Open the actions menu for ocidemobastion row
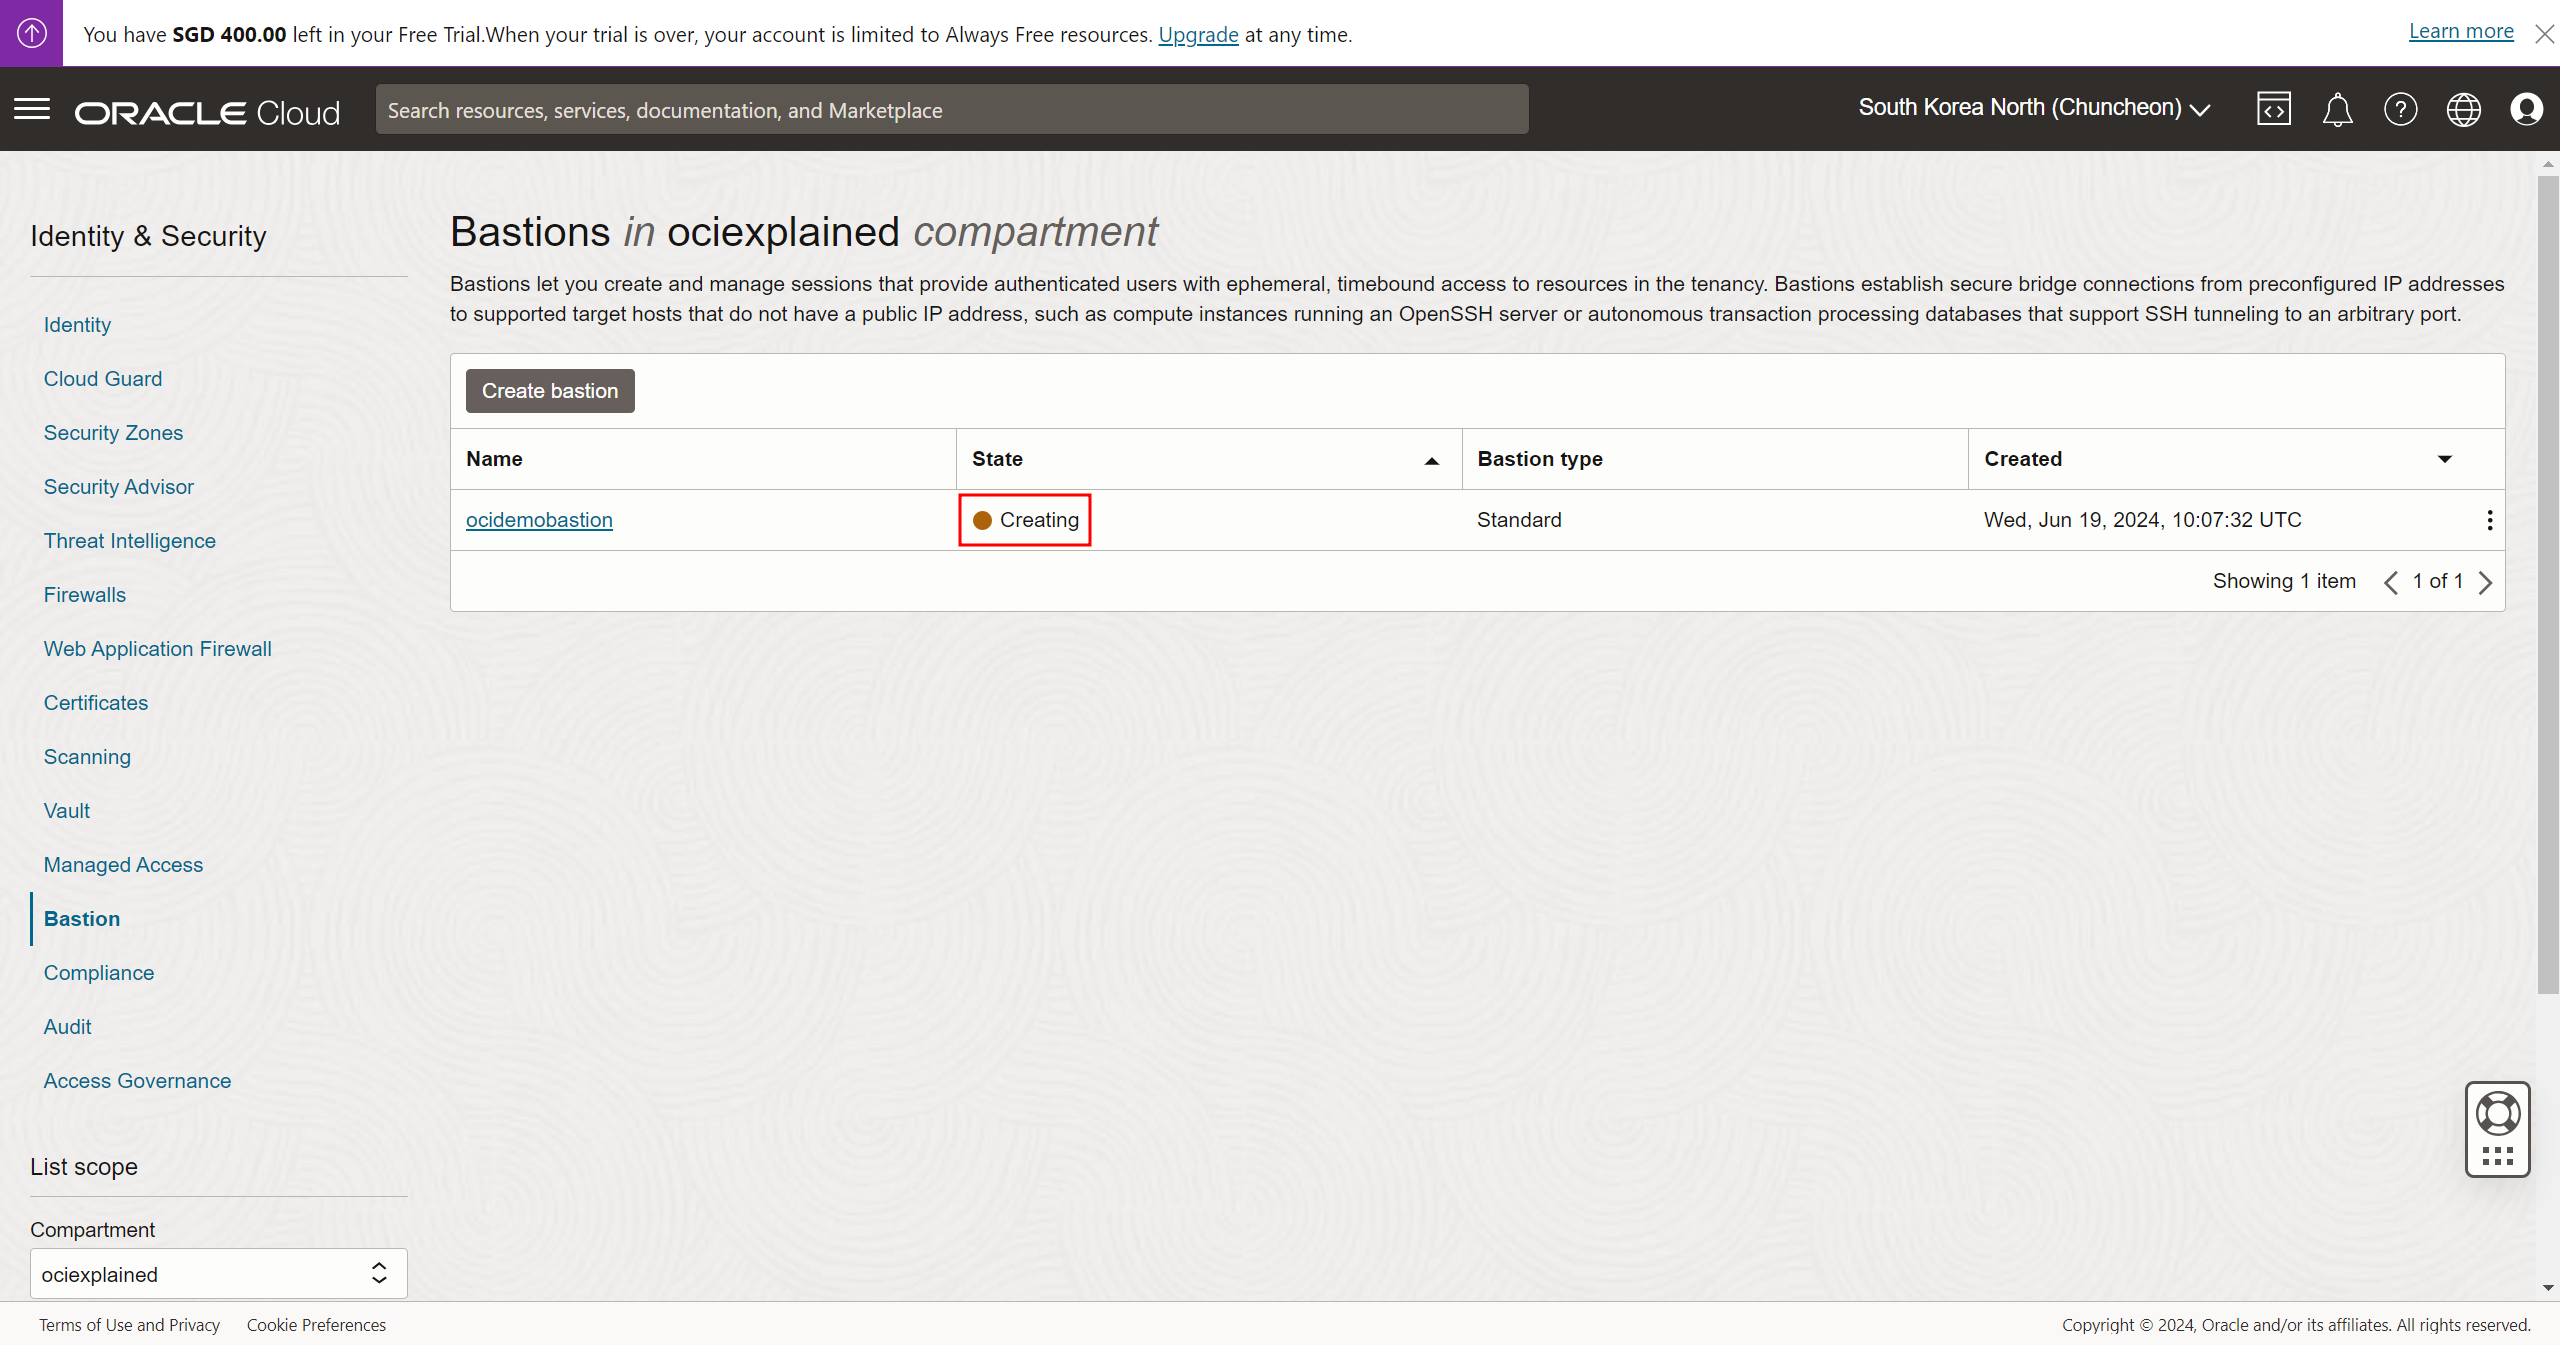The height and width of the screenshot is (1345, 2560). [x=2489, y=520]
